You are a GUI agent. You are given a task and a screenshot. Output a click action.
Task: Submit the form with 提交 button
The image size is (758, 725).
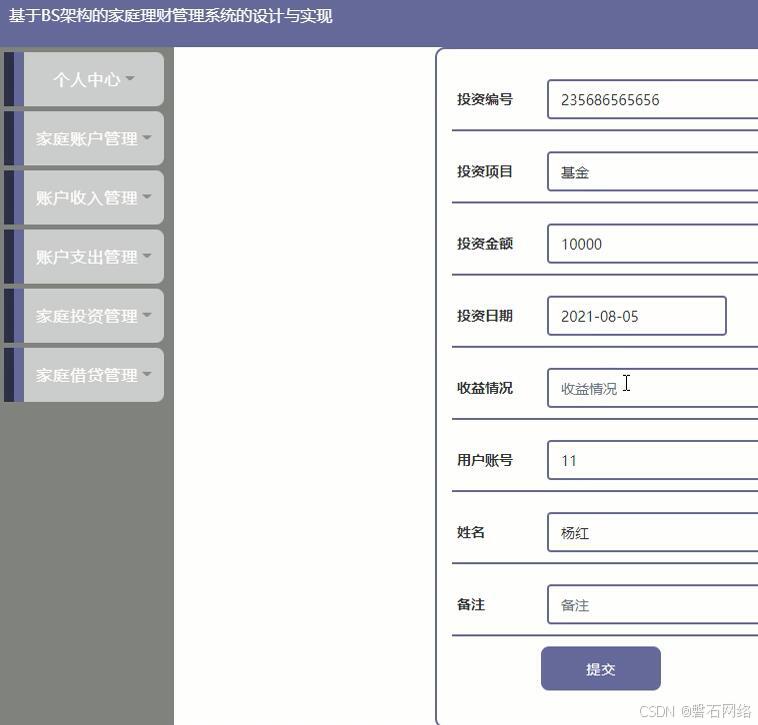click(601, 668)
